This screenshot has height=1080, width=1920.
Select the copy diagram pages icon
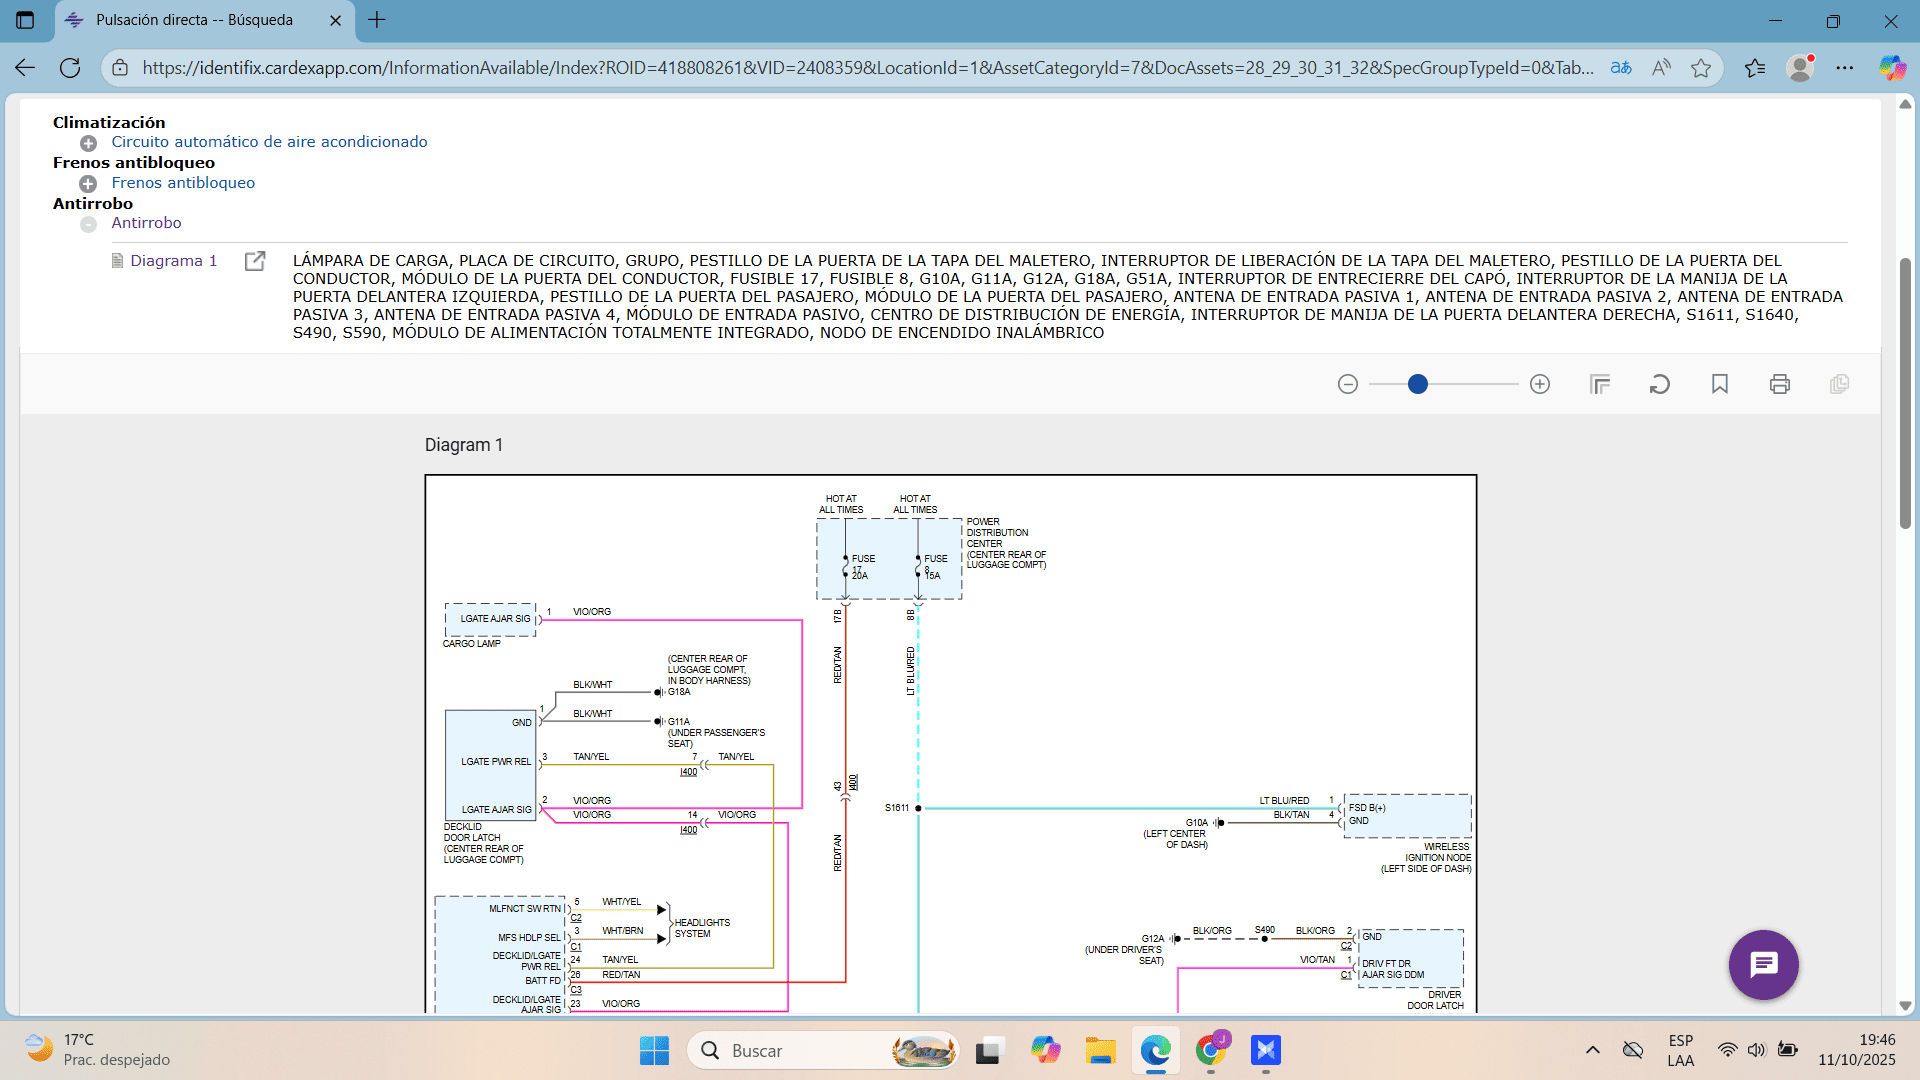point(1840,384)
